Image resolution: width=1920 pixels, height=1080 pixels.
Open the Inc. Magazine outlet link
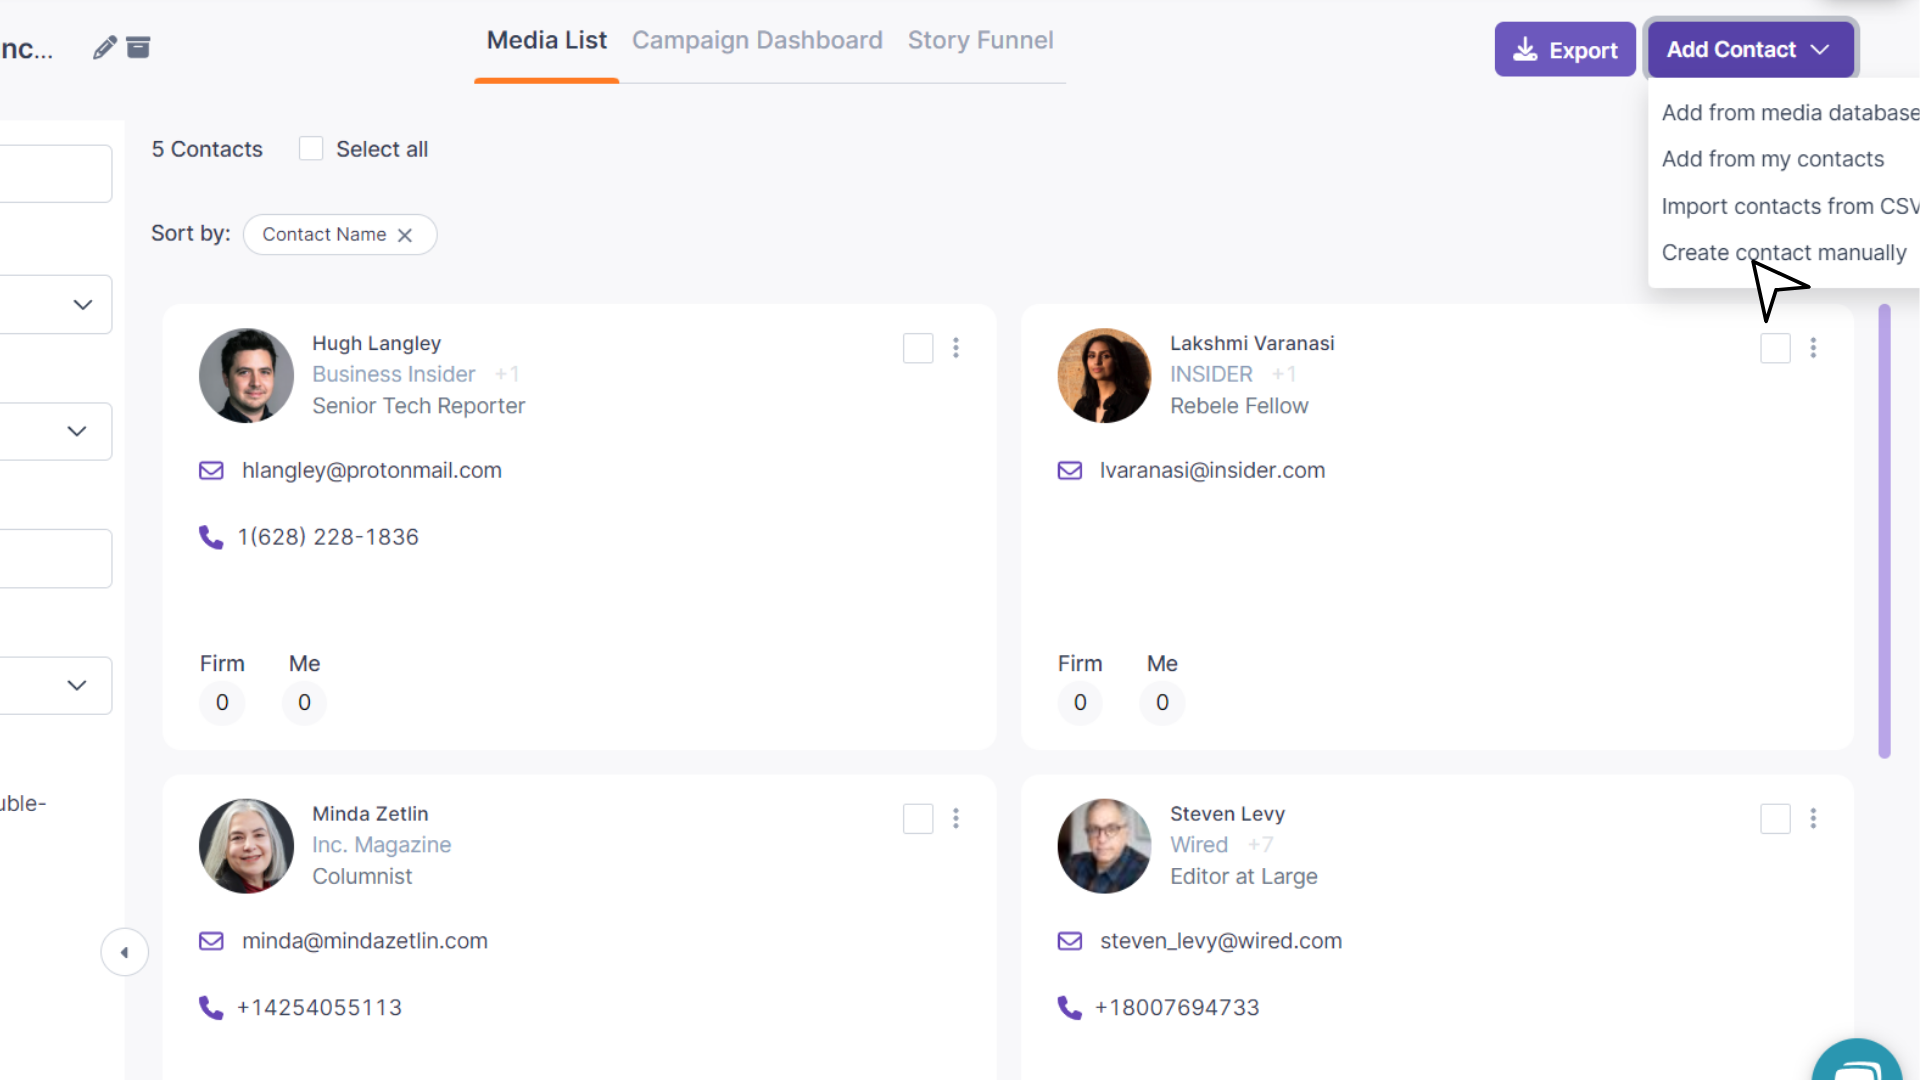(381, 845)
